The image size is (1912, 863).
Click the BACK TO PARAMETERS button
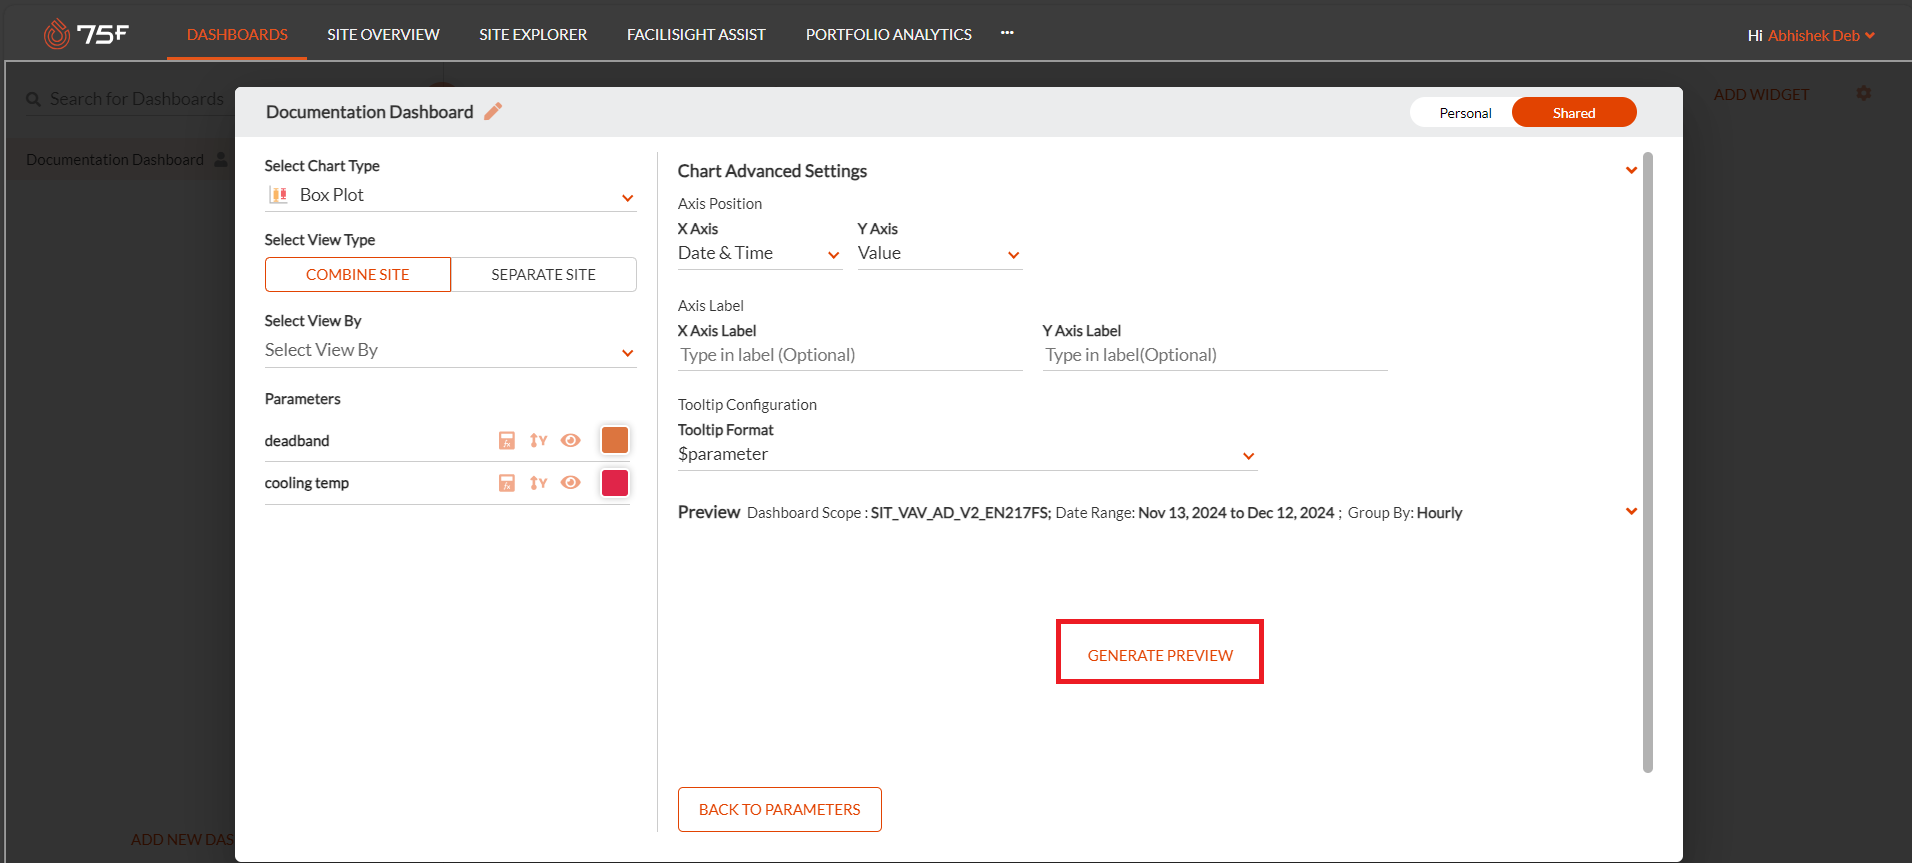point(780,809)
